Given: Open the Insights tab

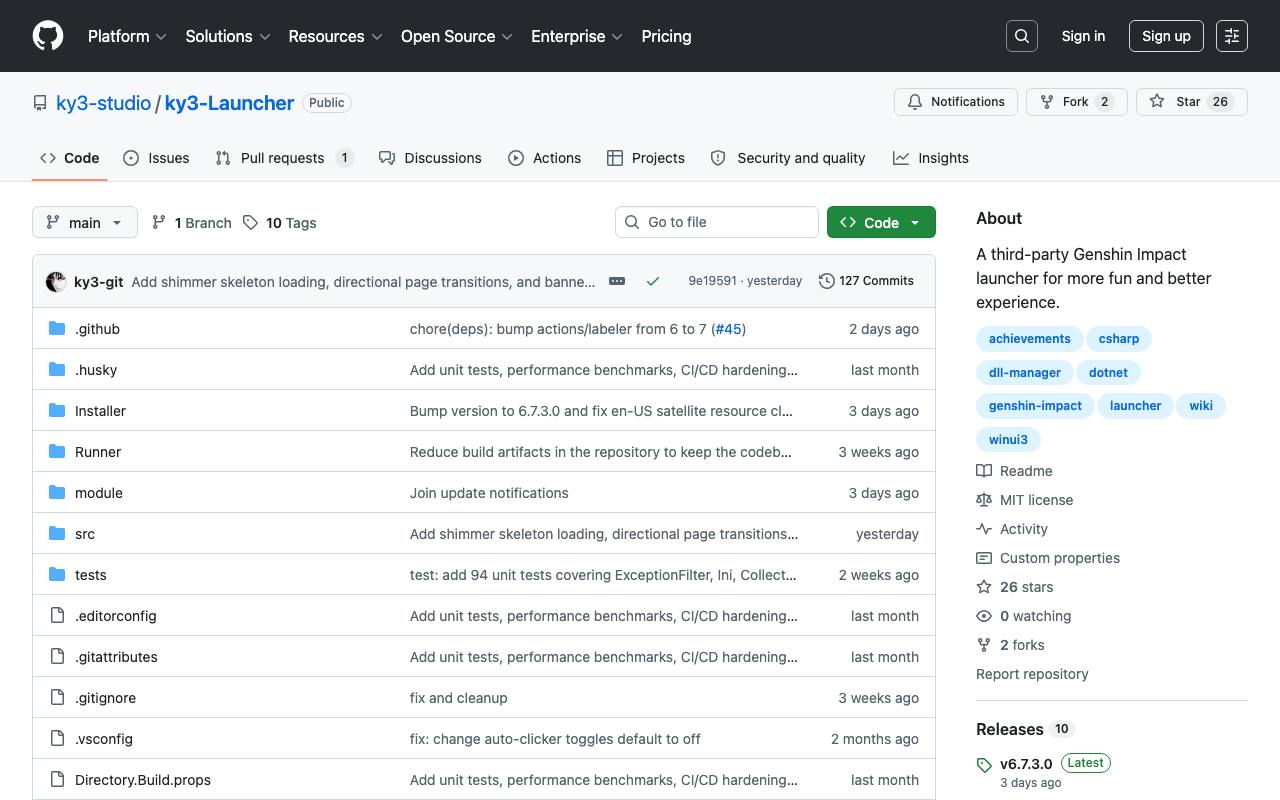Looking at the screenshot, I should click(x=931, y=158).
